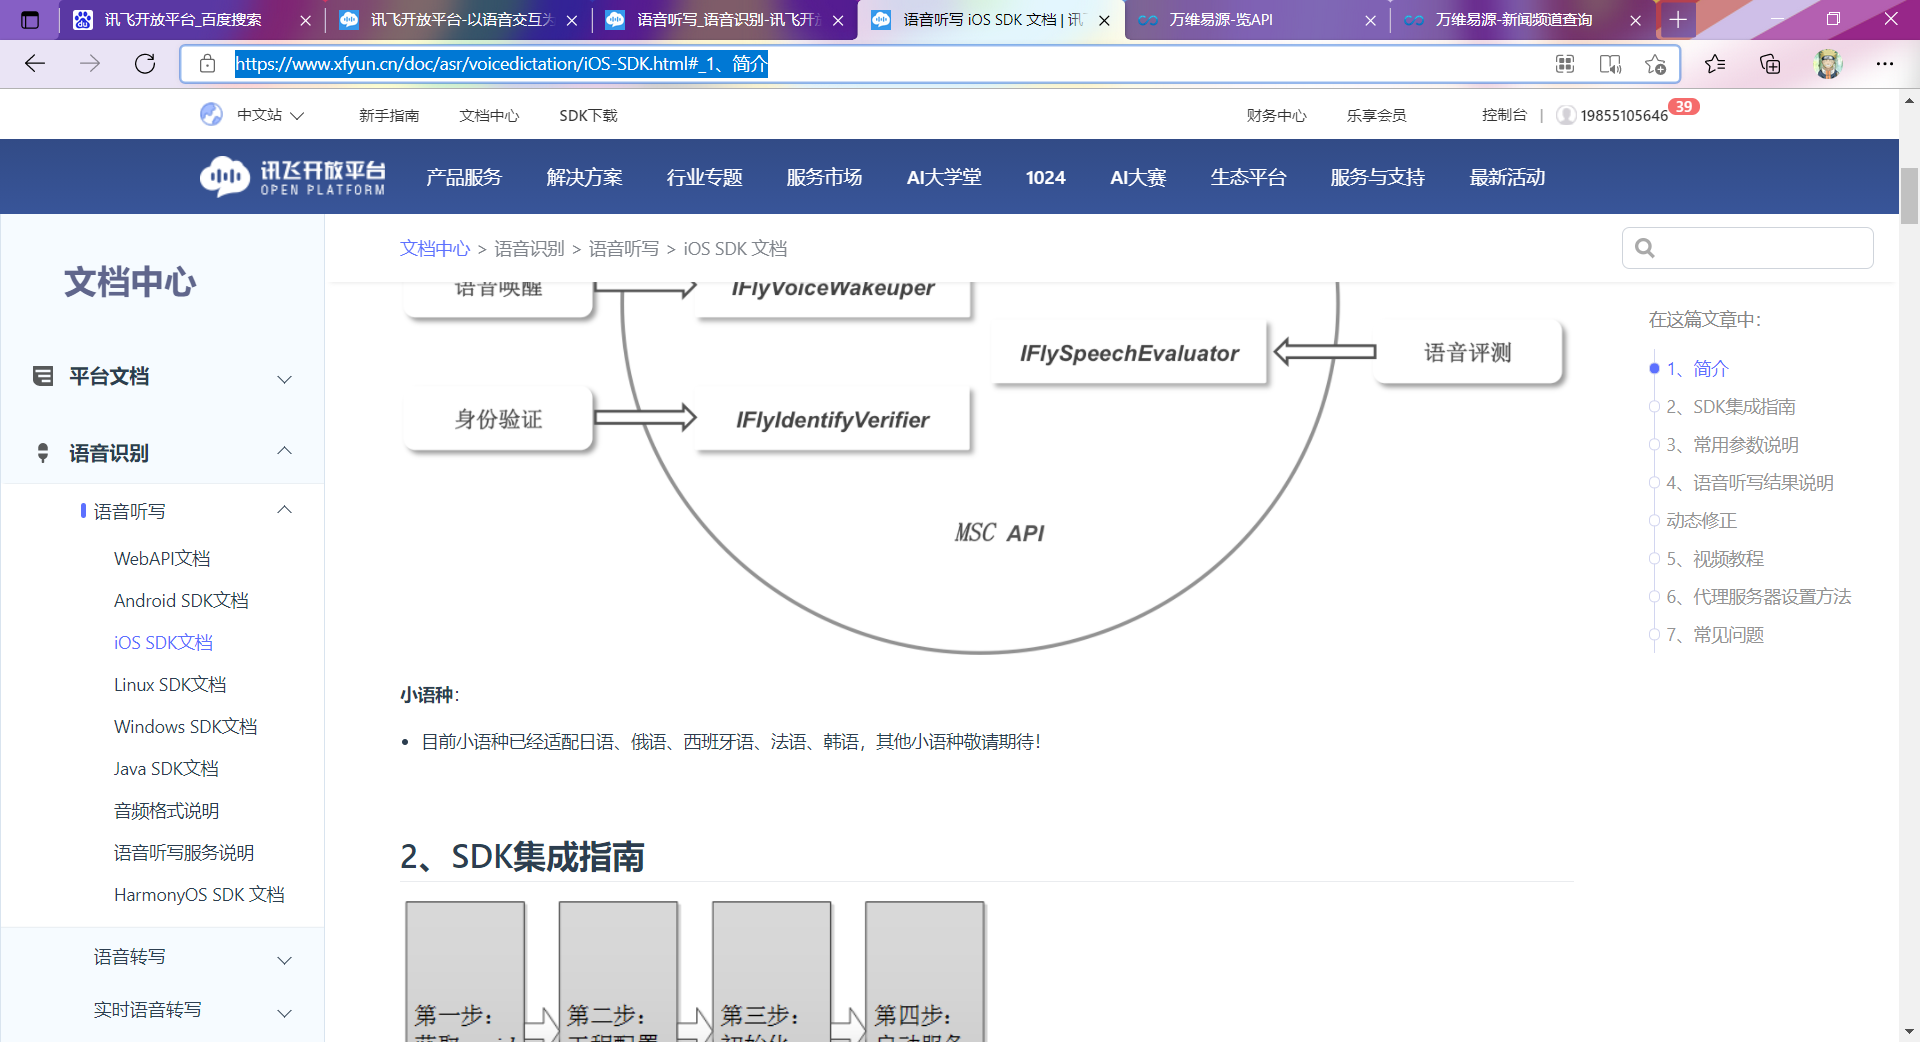Open a new tab with the plus button
The height and width of the screenshot is (1042, 1920).
[x=1678, y=19]
